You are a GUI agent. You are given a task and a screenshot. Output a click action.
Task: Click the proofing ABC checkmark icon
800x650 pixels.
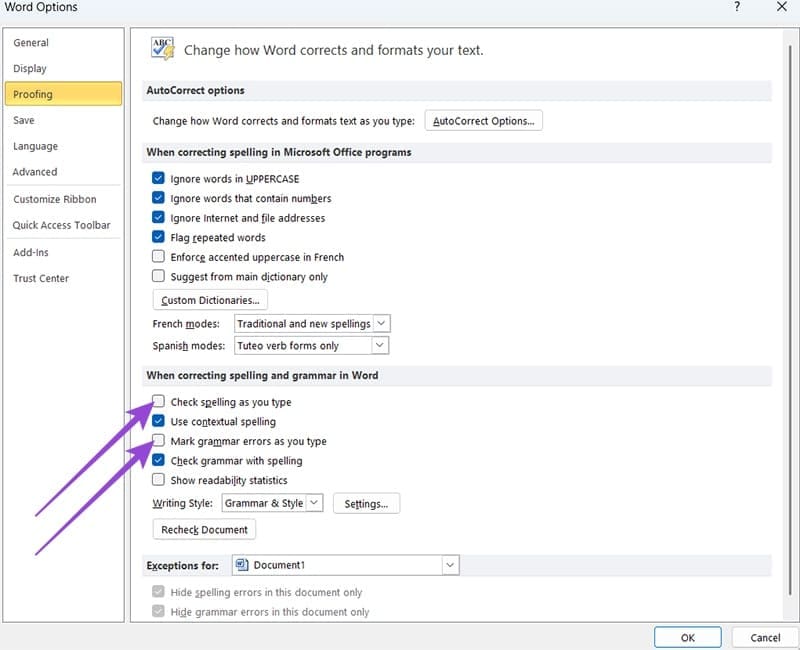163,49
